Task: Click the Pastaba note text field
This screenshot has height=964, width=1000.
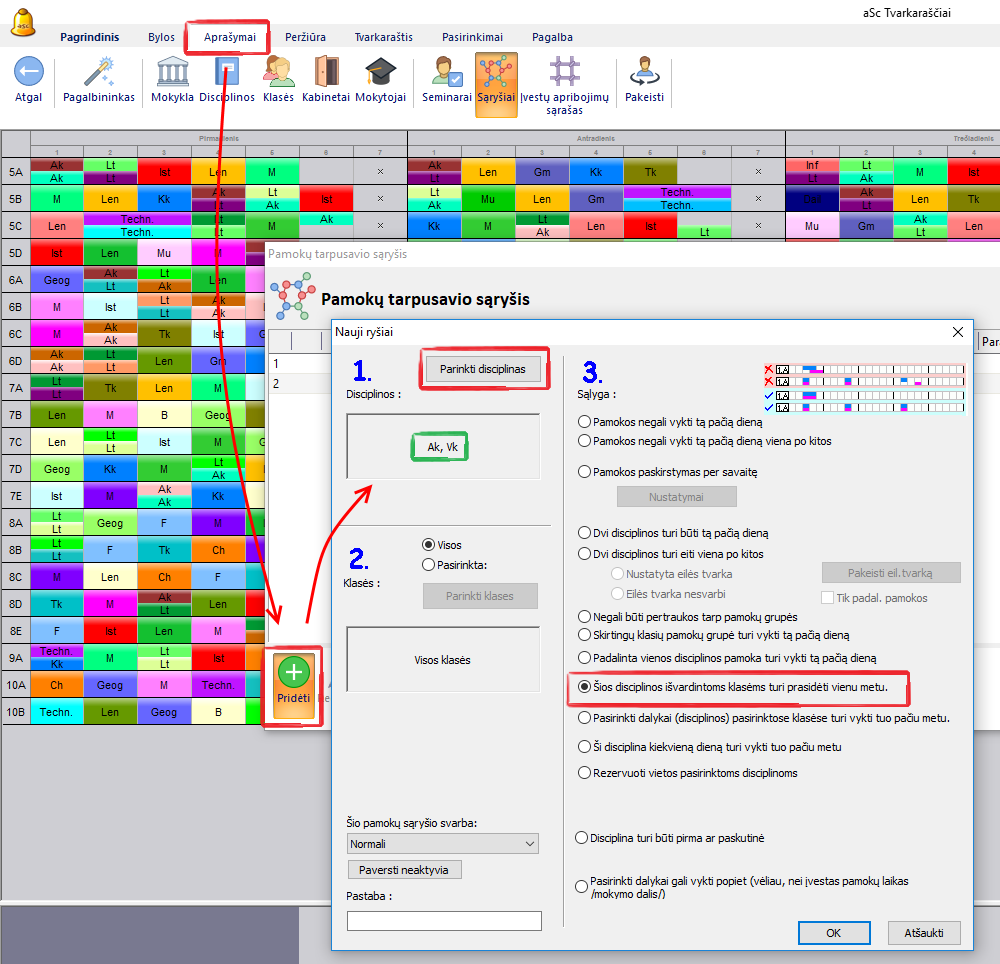Action: point(444,921)
